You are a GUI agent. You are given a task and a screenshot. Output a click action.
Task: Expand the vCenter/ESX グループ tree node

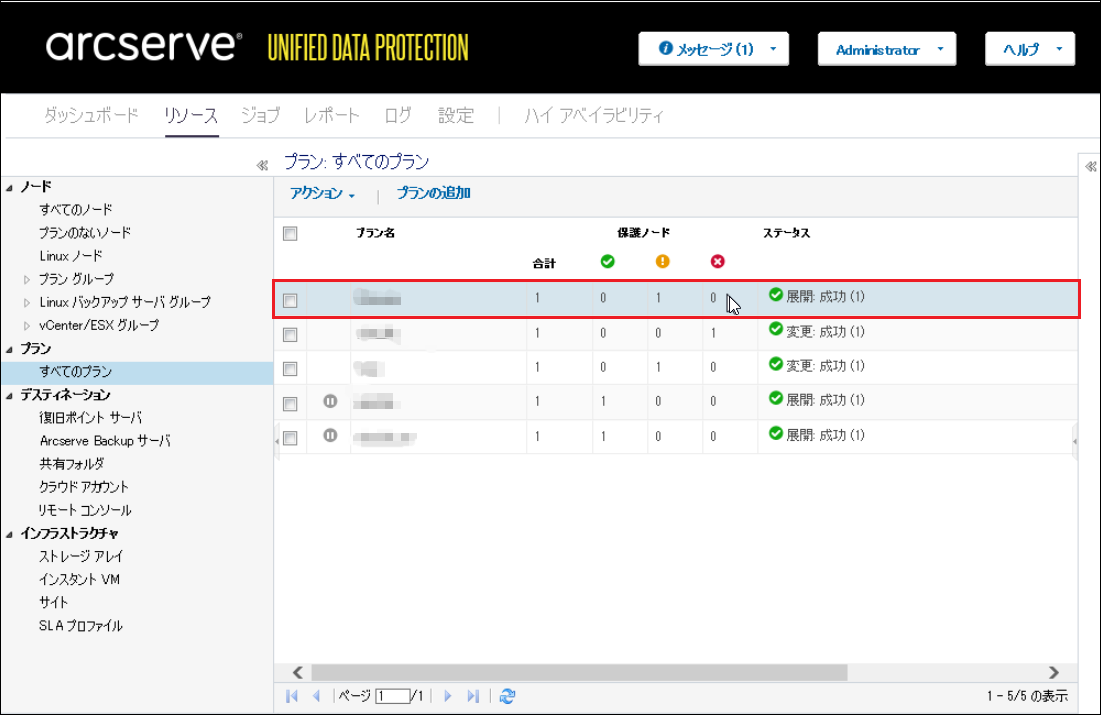tap(27, 326)
